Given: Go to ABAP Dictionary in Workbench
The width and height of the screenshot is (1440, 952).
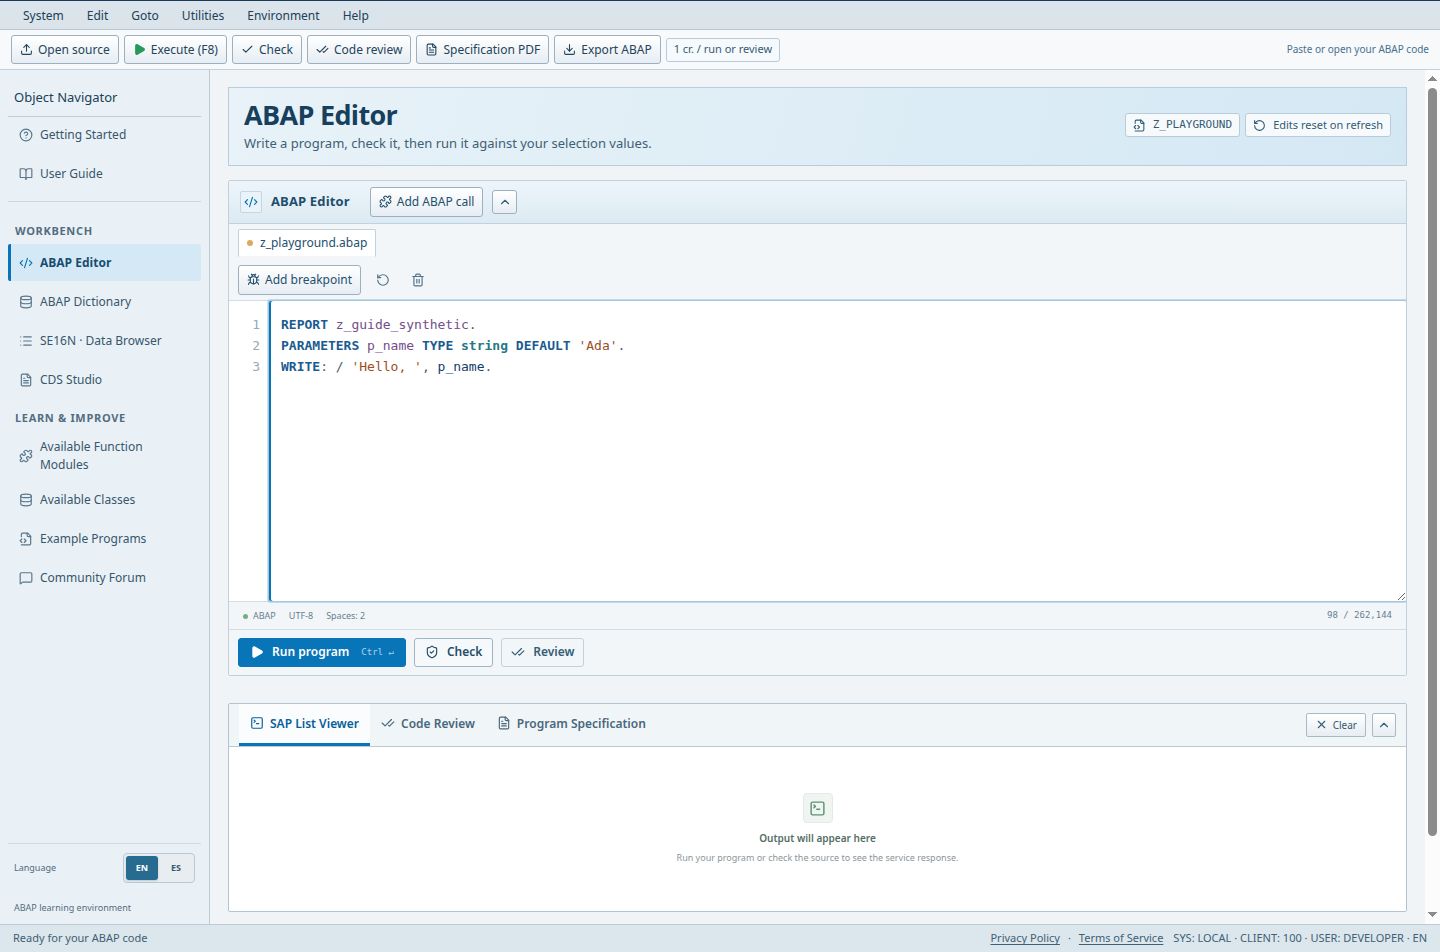Looking at the screenshot, I should coord(104,302).
